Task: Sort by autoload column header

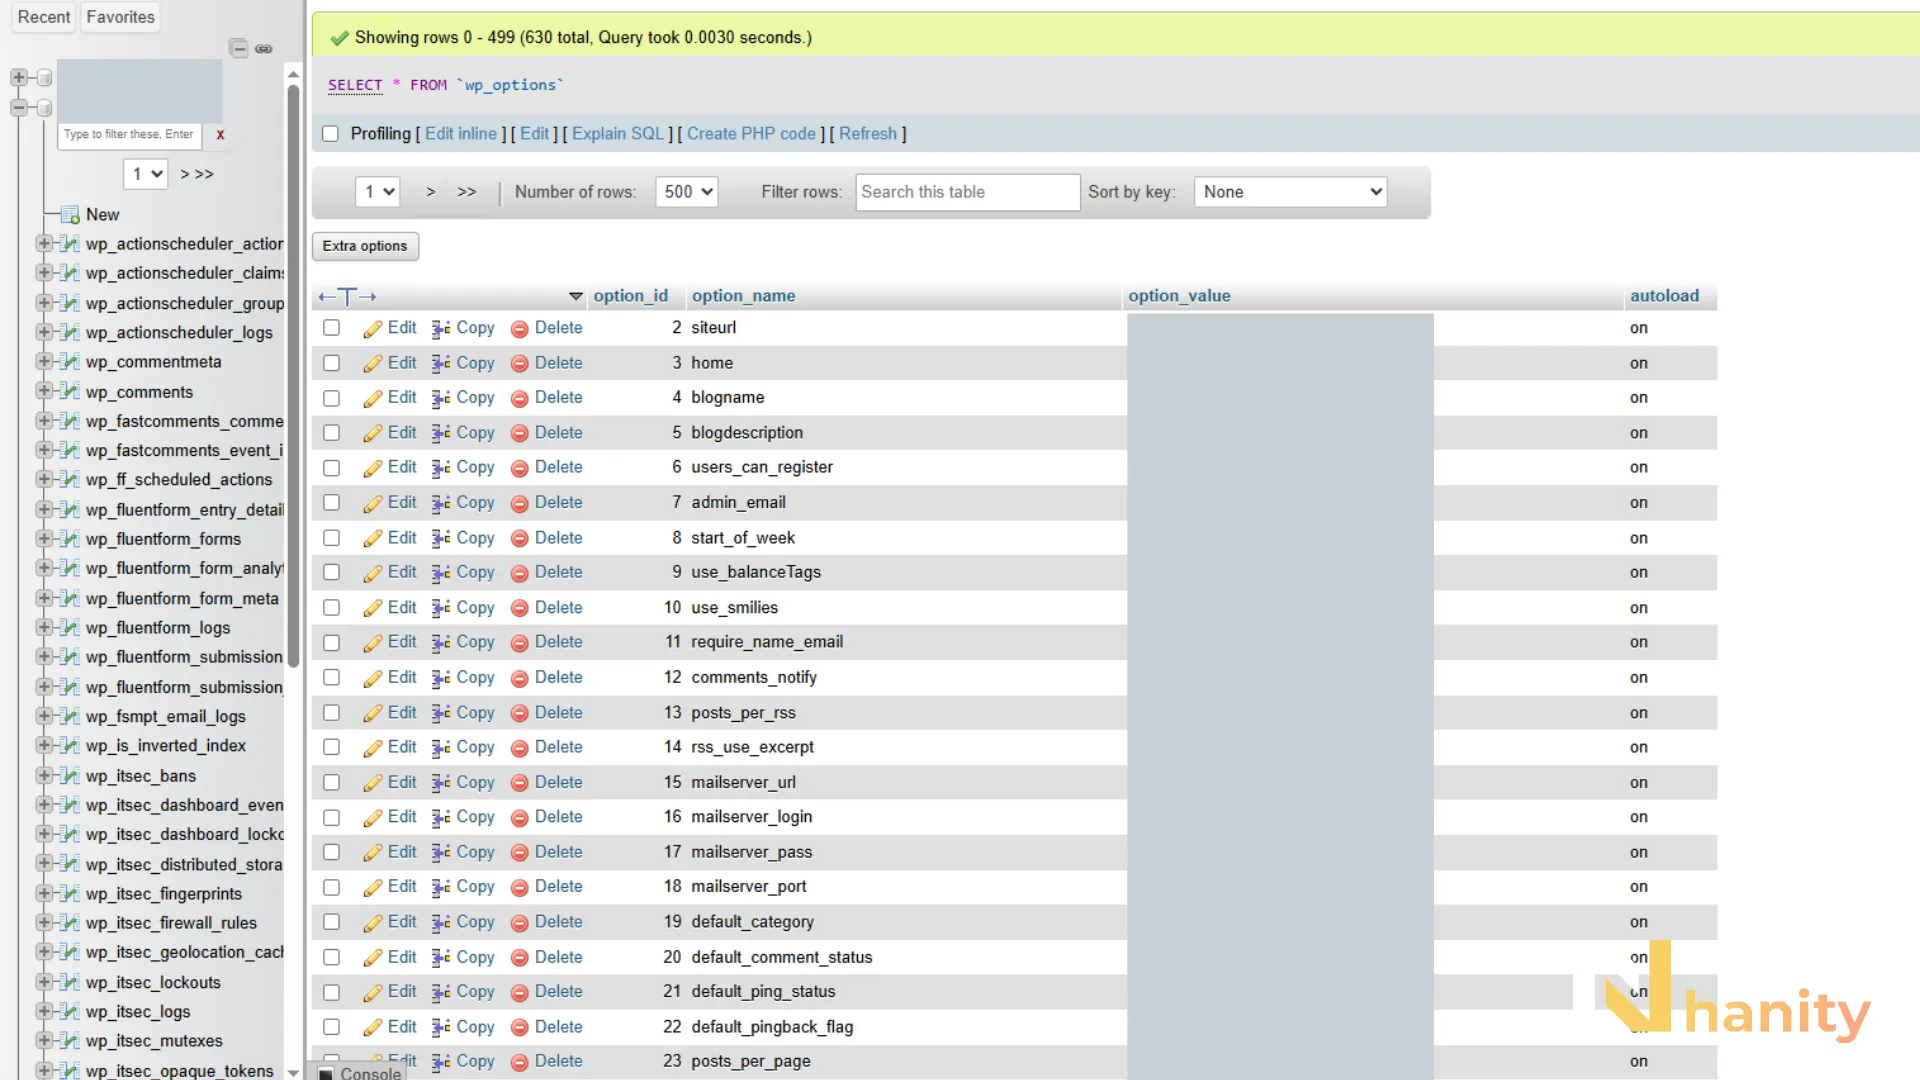Action: click(x=1664, y=296)
